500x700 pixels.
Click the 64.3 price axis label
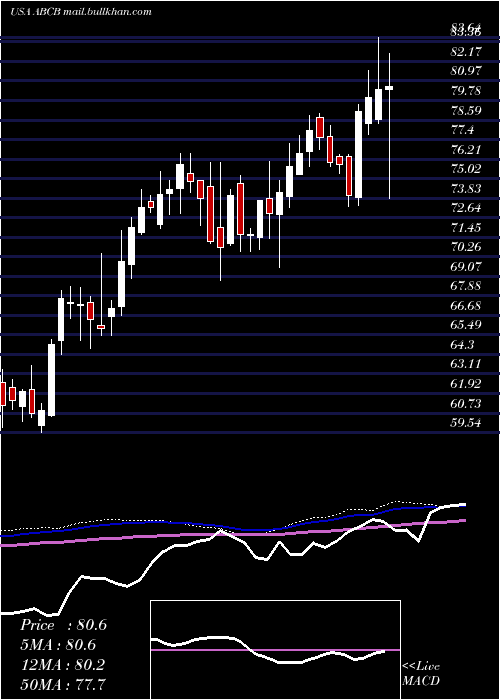[x=462, y=345]
